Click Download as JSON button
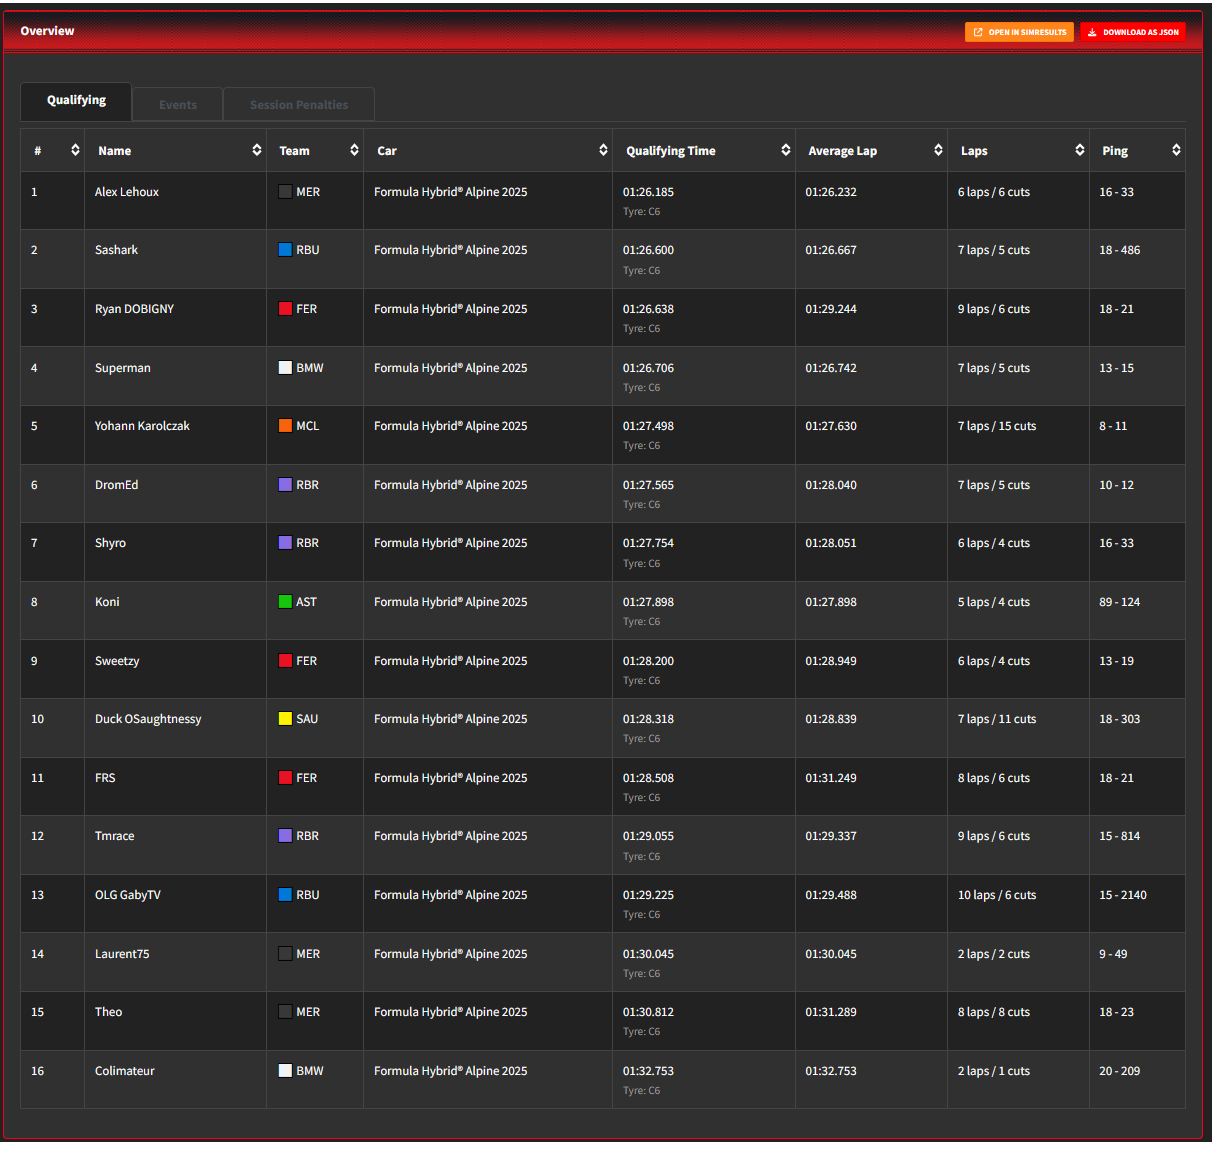The image size is (1212, 1154). coord(1133,32)
